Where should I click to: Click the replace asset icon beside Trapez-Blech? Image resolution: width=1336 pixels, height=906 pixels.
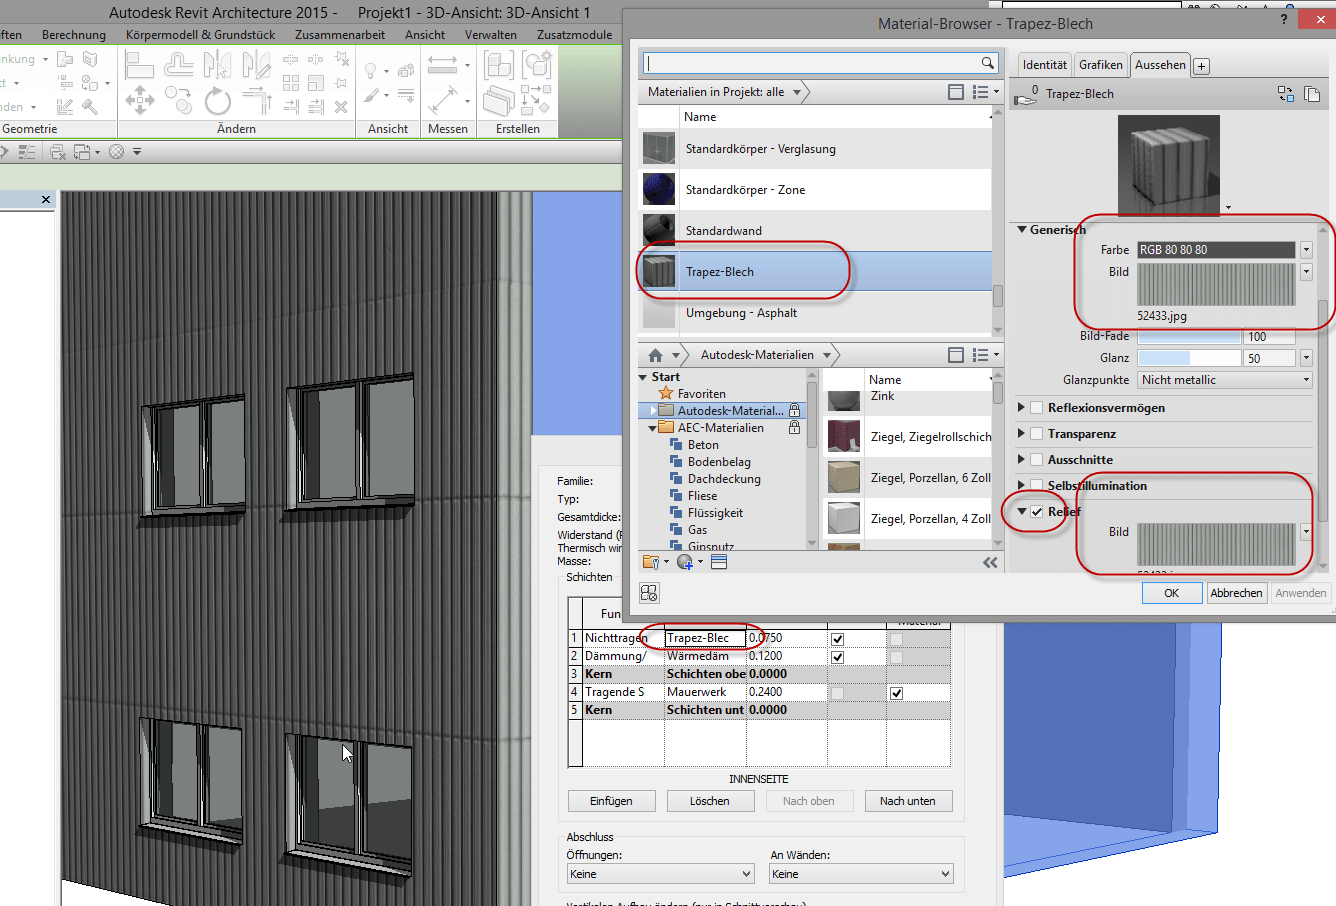[1286, 94]
